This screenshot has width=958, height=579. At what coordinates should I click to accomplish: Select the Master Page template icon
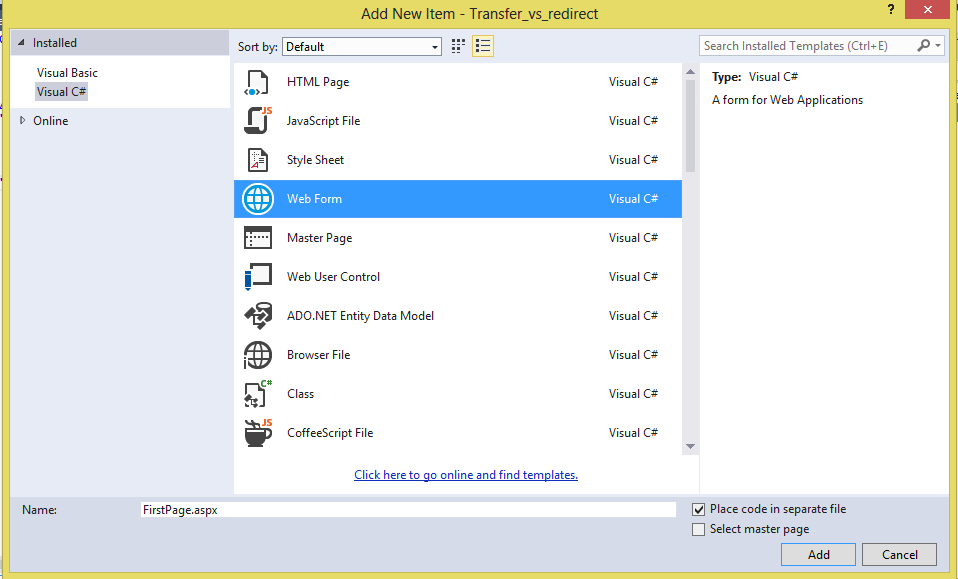pyautogui.click(x=257, y=237)
